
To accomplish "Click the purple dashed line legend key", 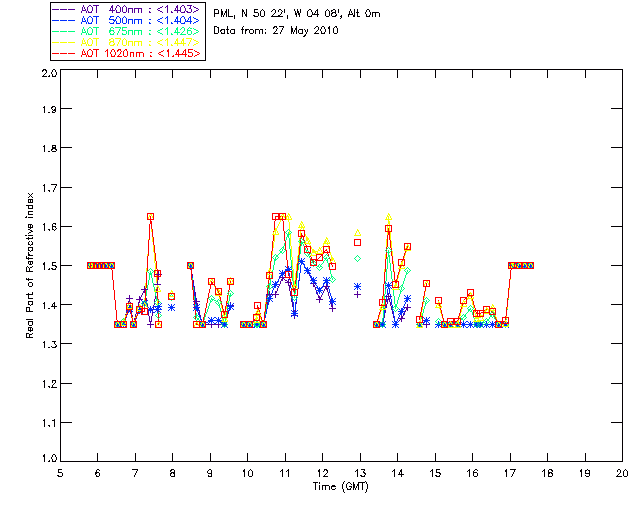I will pyautogui.click(x=64, y=9).
